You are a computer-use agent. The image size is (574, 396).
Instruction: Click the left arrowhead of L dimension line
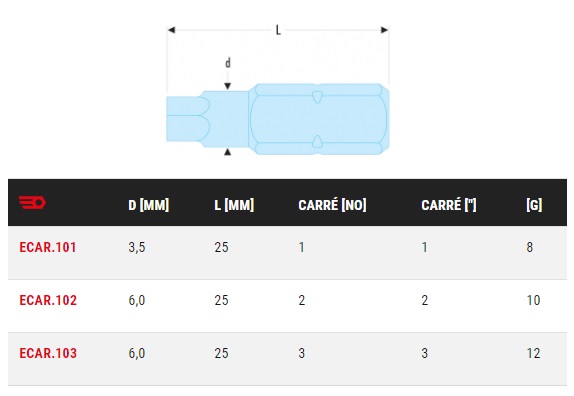171,30
